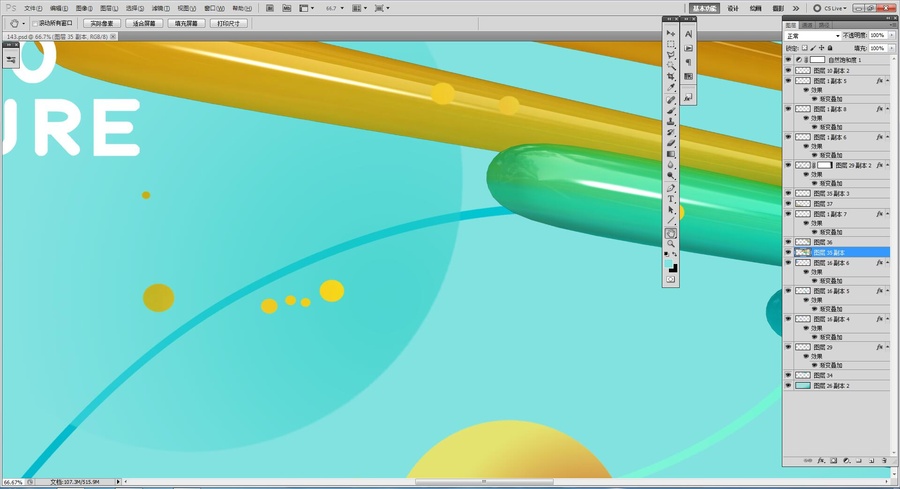Image resolution: width=900 pixels, height=489 pixels.
Task: Open the Character panel icon
Action: tap(688, 34)
